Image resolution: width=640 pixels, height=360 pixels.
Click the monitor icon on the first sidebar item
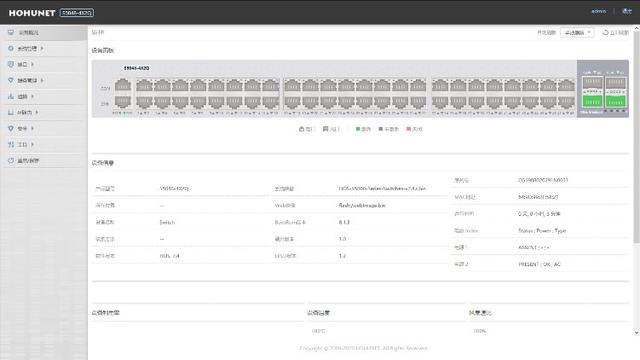coord(11,32)
